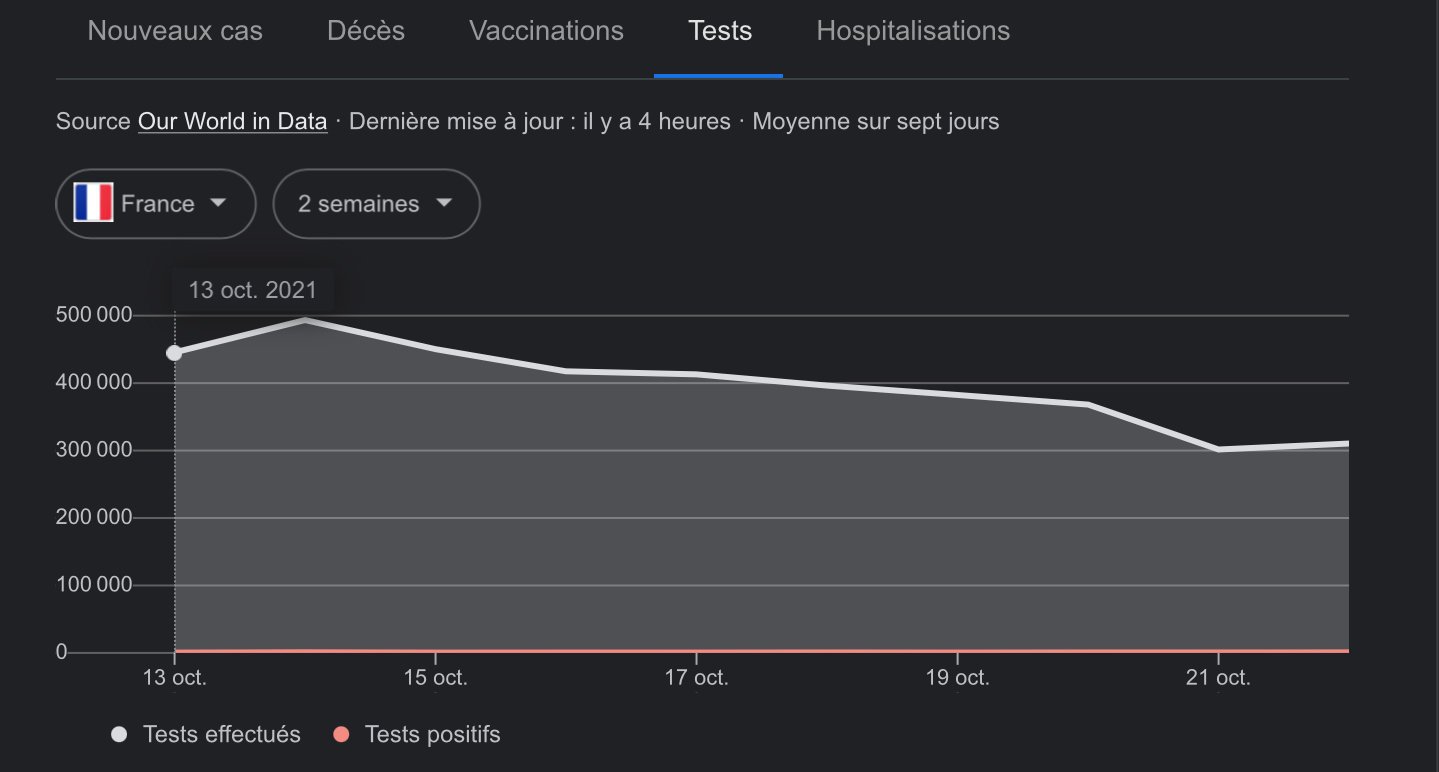Click the 21 oct. axis label
Screen dimensions: 1439x772
tap(1219, 678)
